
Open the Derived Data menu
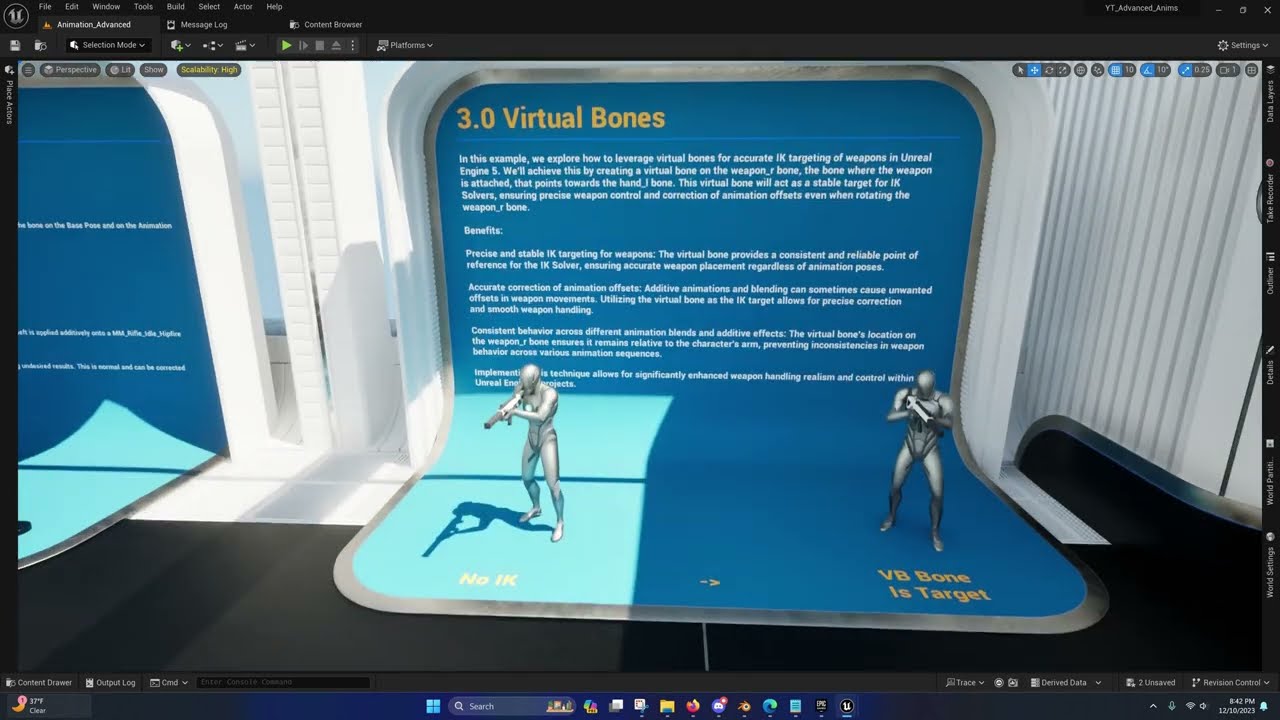[1066, 682]
